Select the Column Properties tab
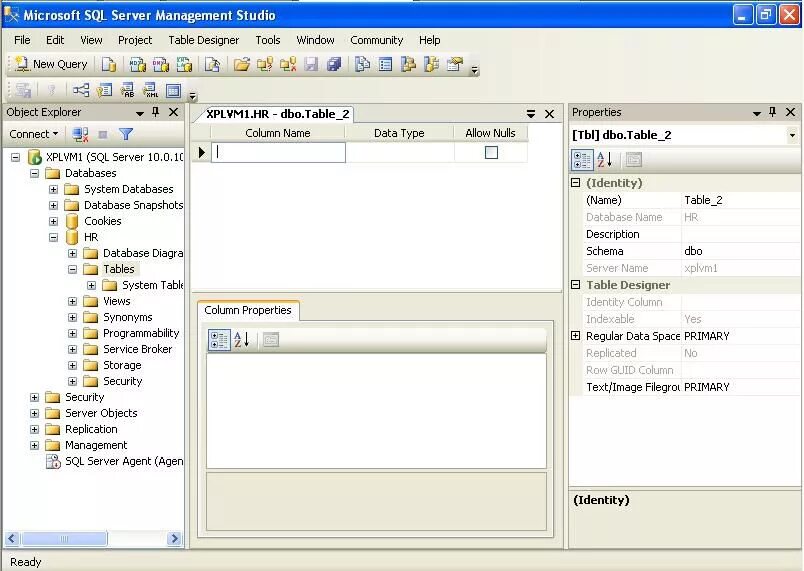 tap(248, 310)
